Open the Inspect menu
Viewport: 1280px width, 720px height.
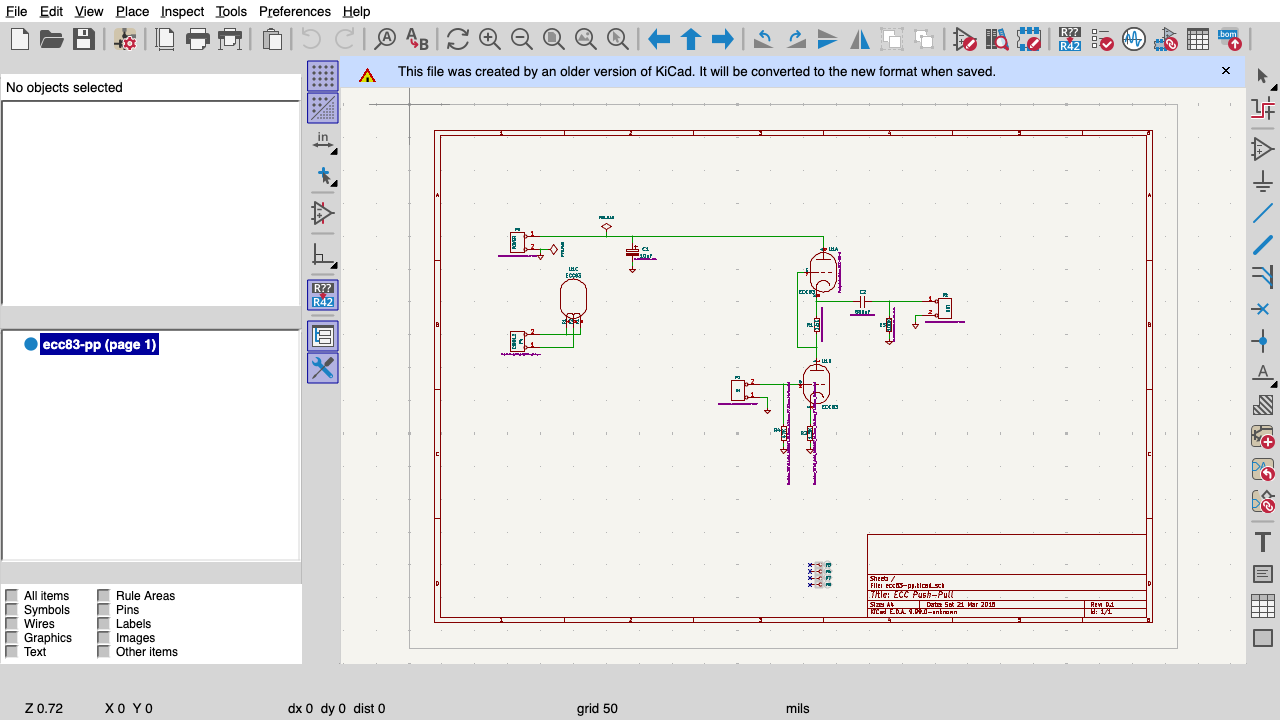[x=182, y=11]
